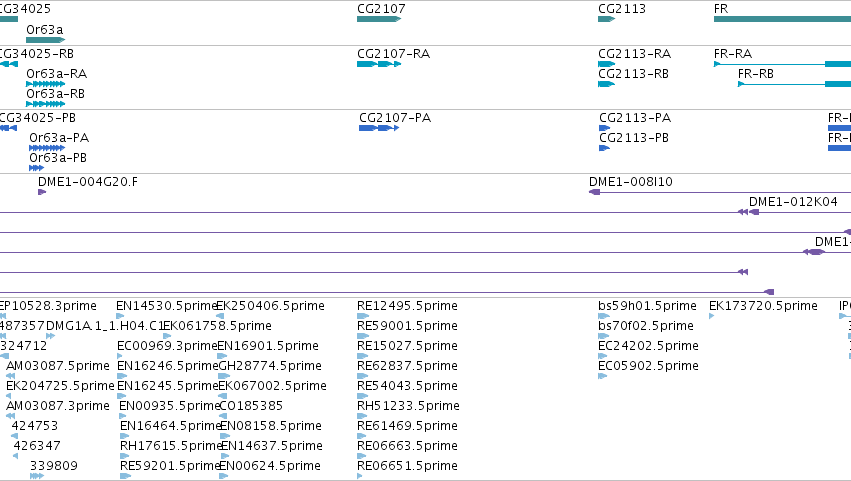Click the FR gene bar
The image size is (851, 481).
point(782,19)
